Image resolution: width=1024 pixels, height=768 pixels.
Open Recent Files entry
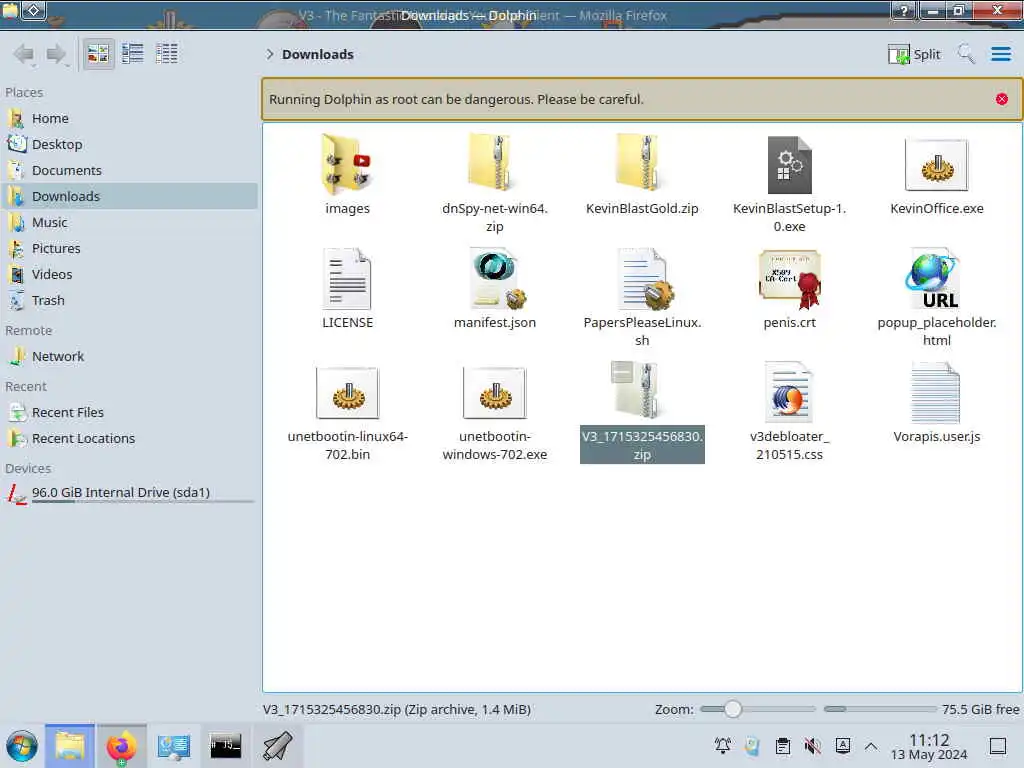(129, 413)
